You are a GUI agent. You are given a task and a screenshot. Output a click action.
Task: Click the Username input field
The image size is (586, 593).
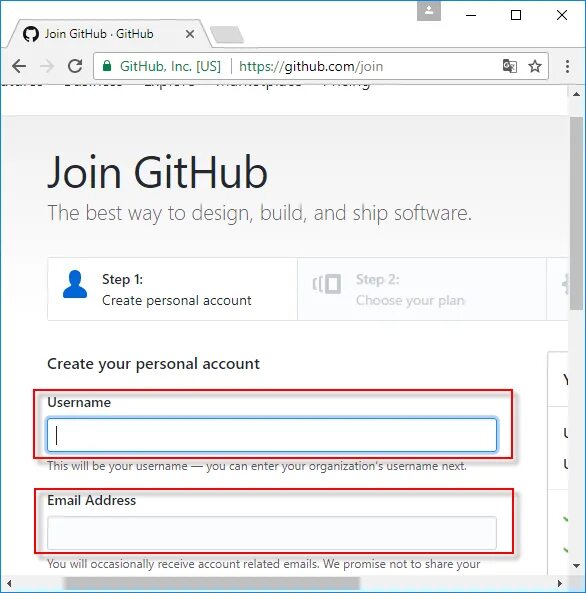pos(272,435)
